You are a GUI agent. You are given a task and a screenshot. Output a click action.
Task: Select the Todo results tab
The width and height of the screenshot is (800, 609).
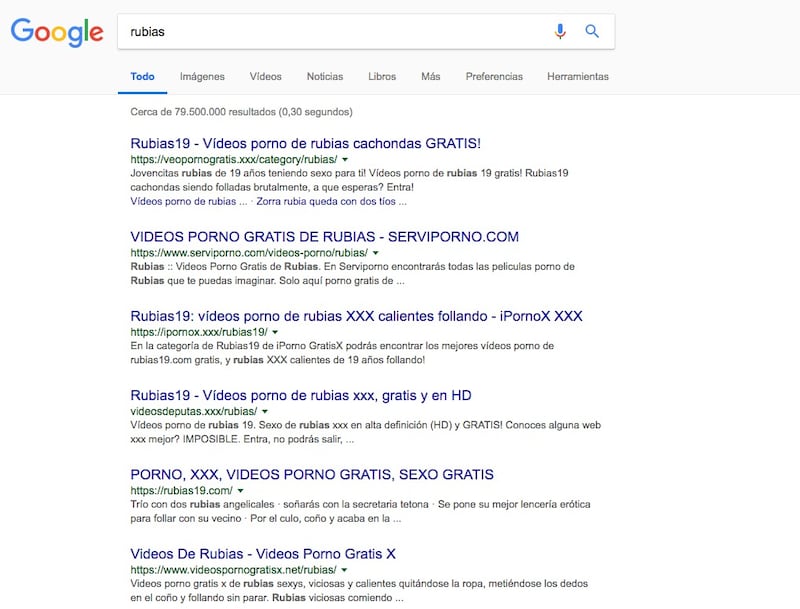[x=142, y=77]
